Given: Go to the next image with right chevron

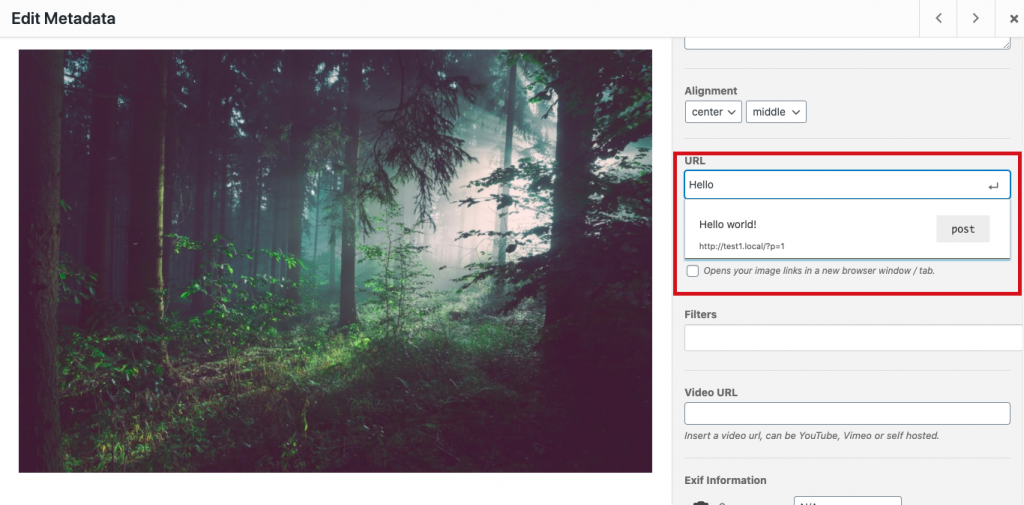Looking at the screenshot, I should (x=975, y=18).
